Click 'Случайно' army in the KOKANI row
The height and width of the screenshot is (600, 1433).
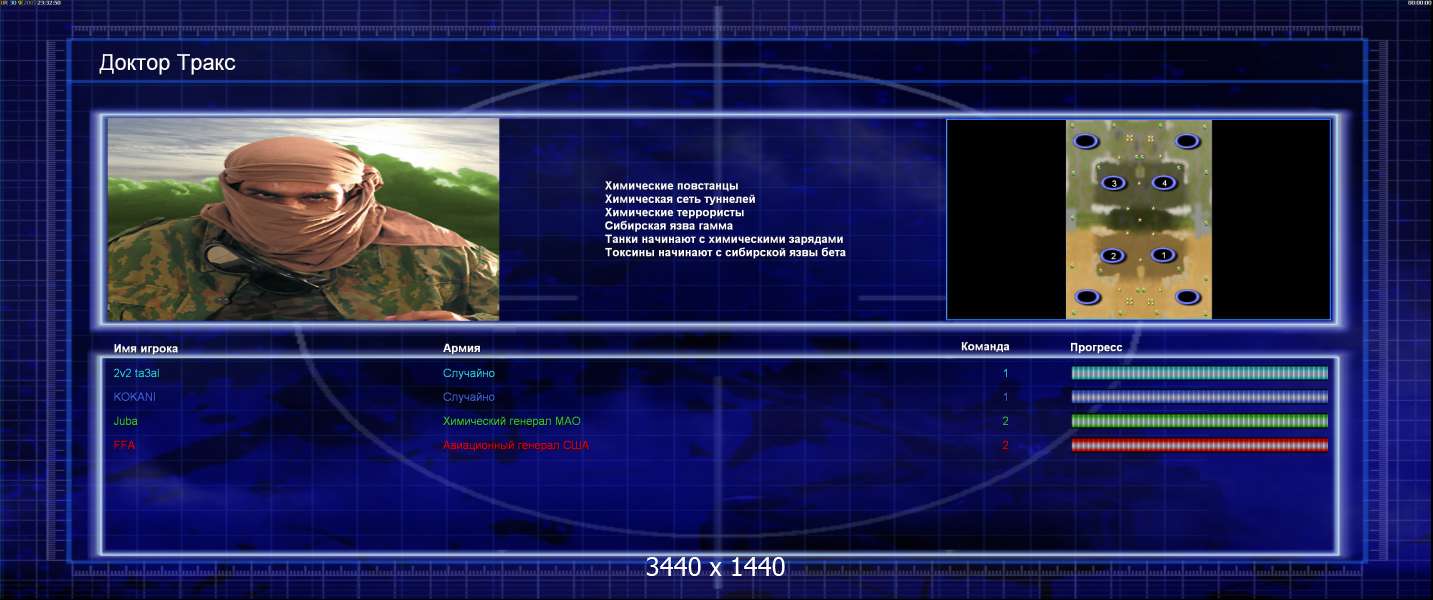pos(469,397)
